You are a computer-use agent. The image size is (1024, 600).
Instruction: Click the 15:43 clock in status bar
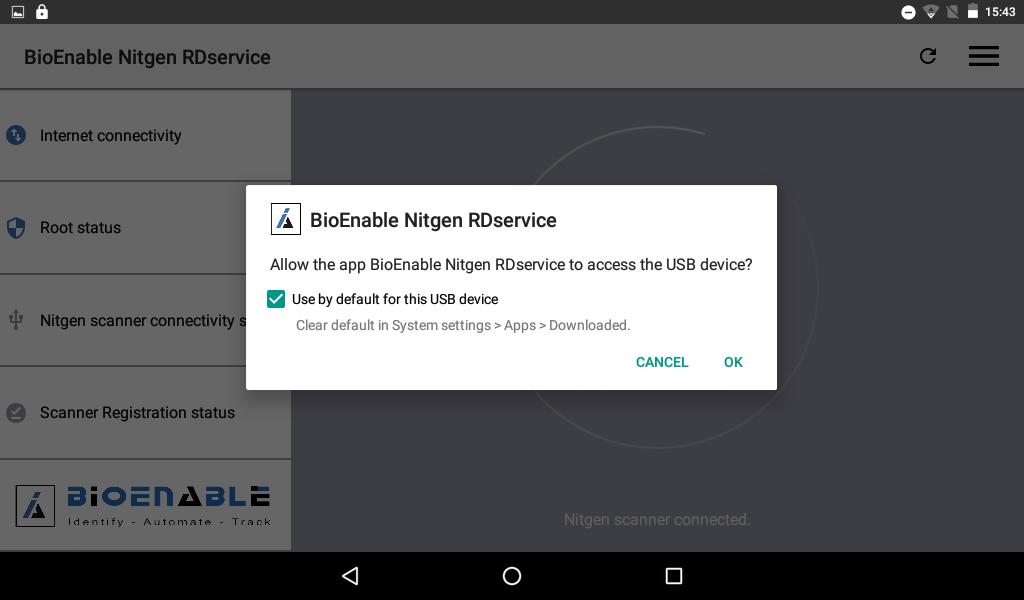tap(1000, 12)
